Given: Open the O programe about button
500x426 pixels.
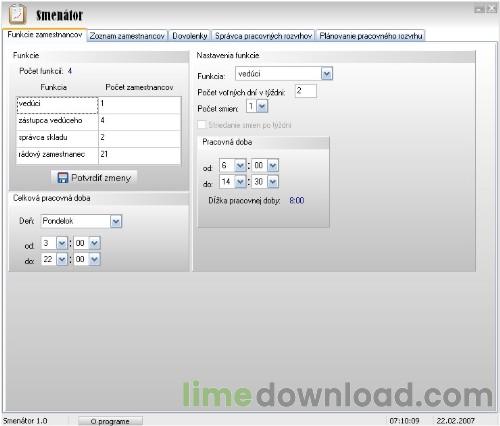Looking at the screenshot, I should point(110,421).
